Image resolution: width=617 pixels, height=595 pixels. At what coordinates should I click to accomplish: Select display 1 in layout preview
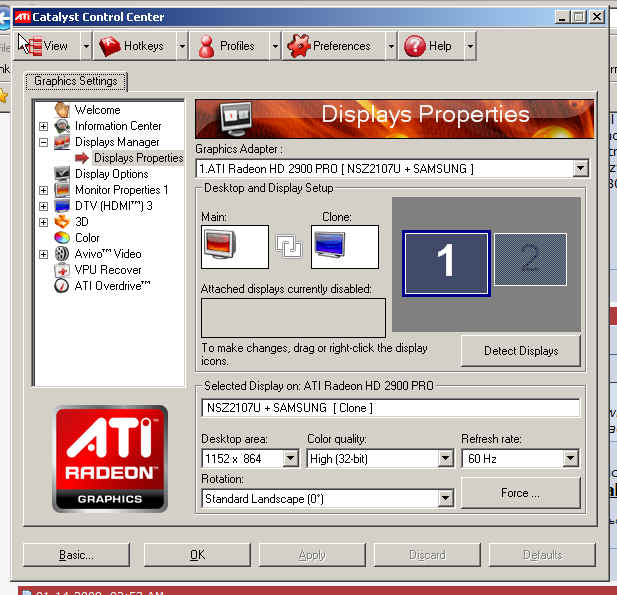coord(446,263)
